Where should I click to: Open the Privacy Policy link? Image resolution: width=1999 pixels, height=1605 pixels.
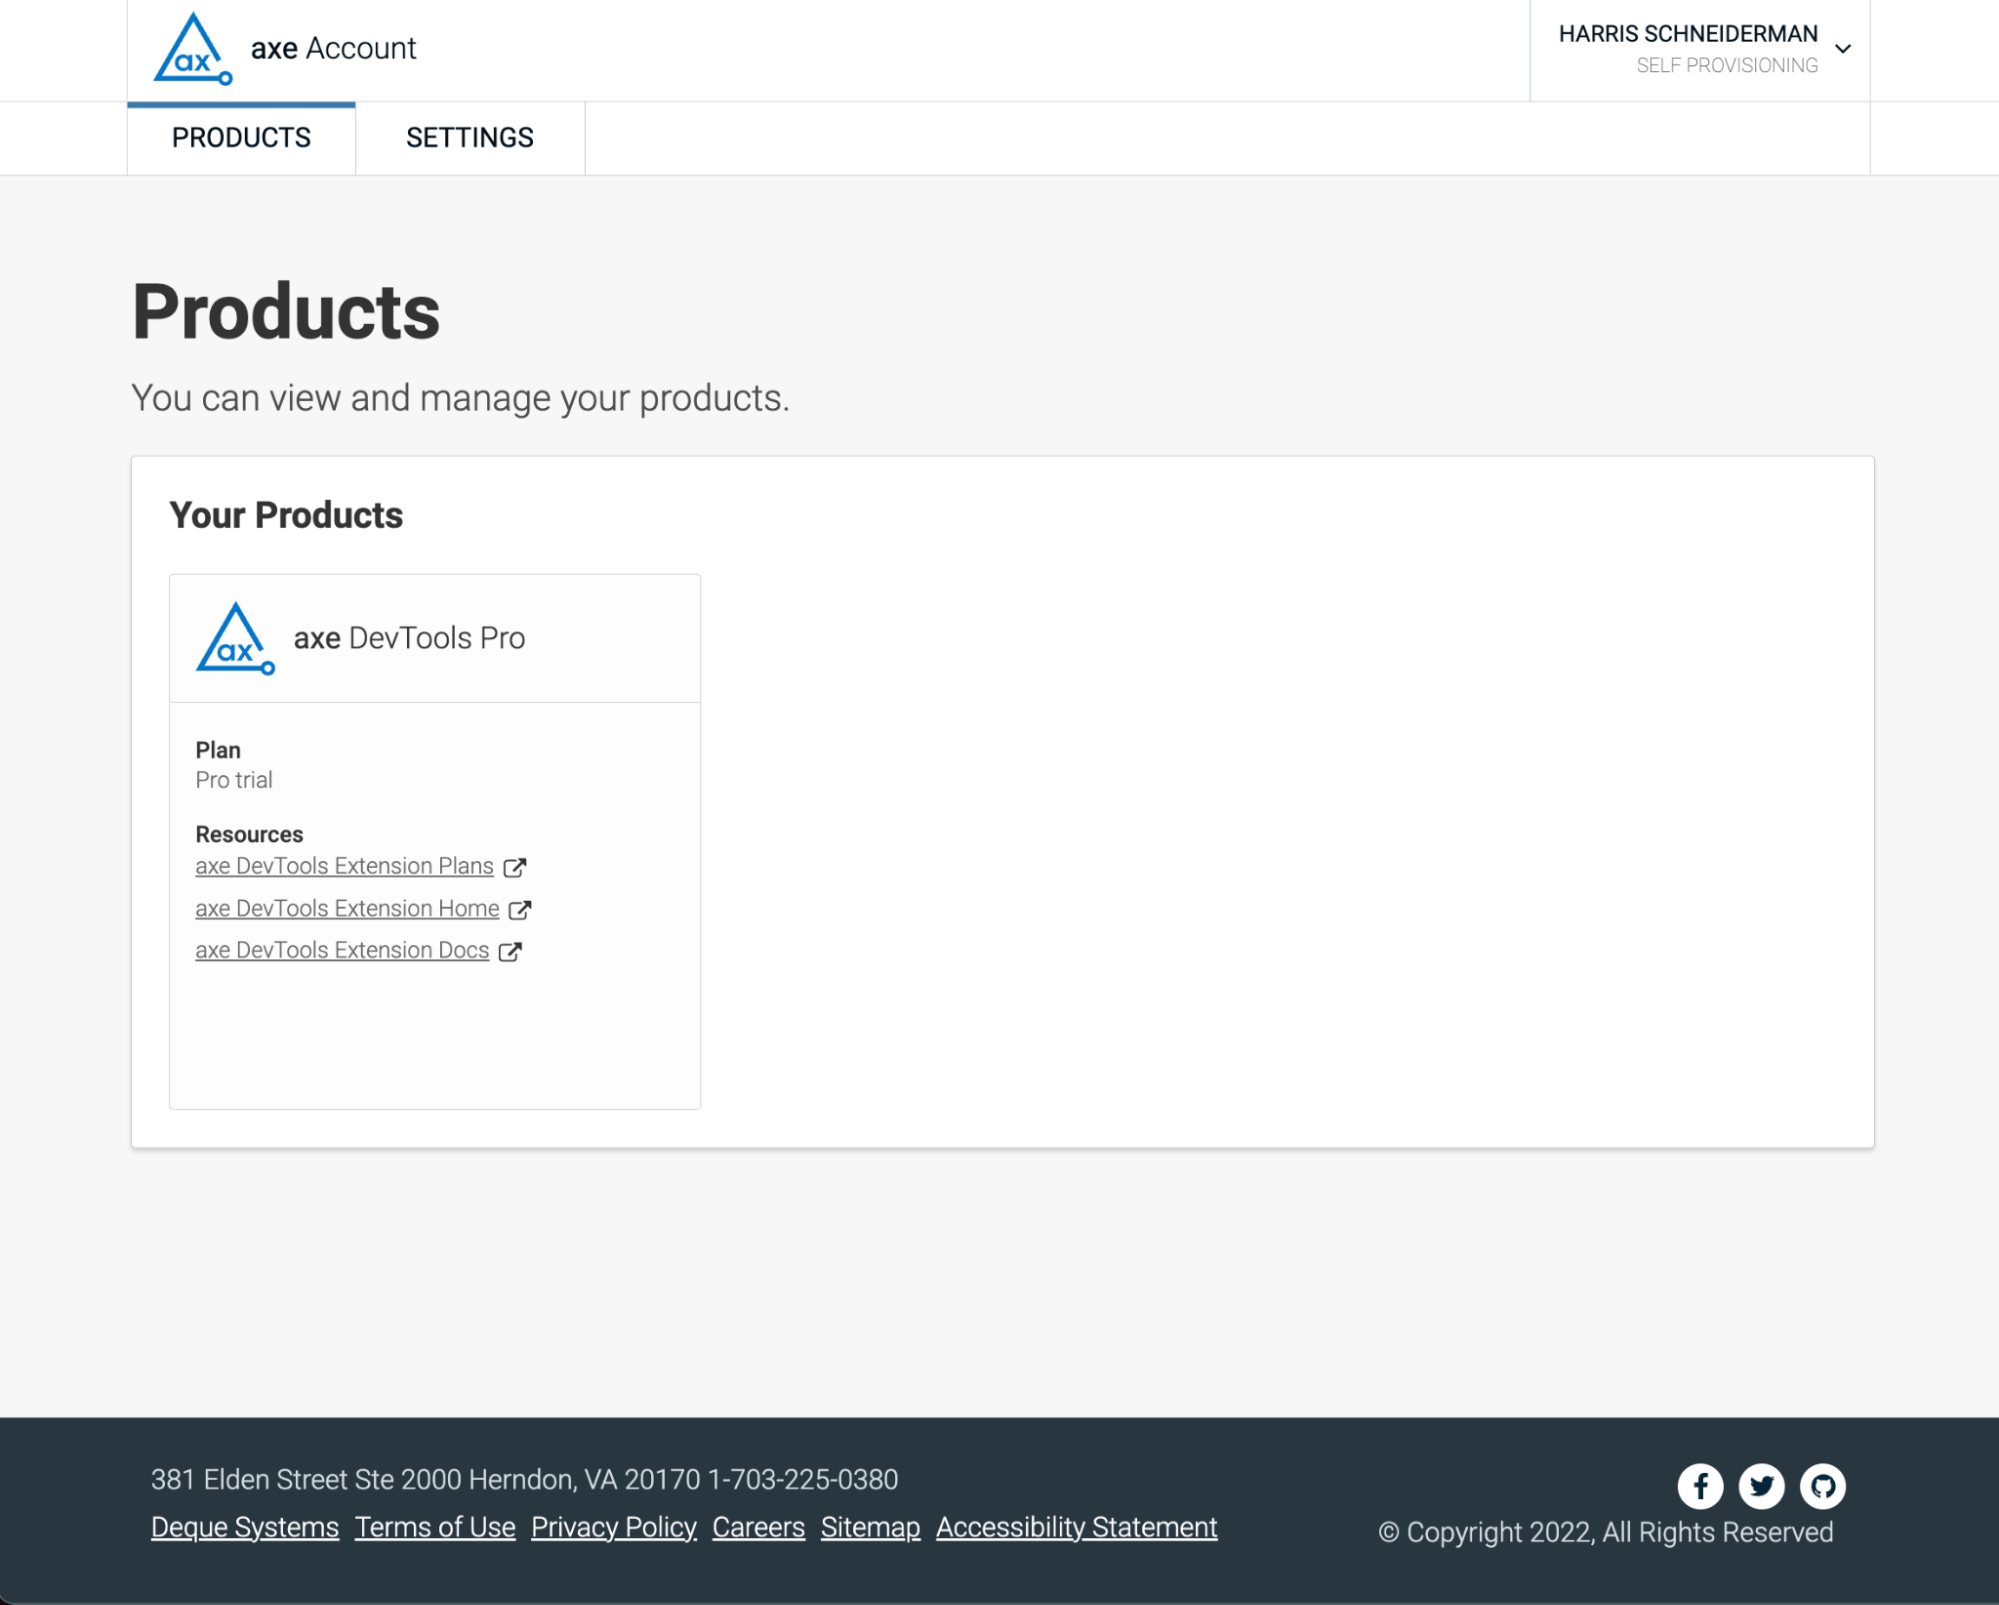click(x=614, y=1527)
